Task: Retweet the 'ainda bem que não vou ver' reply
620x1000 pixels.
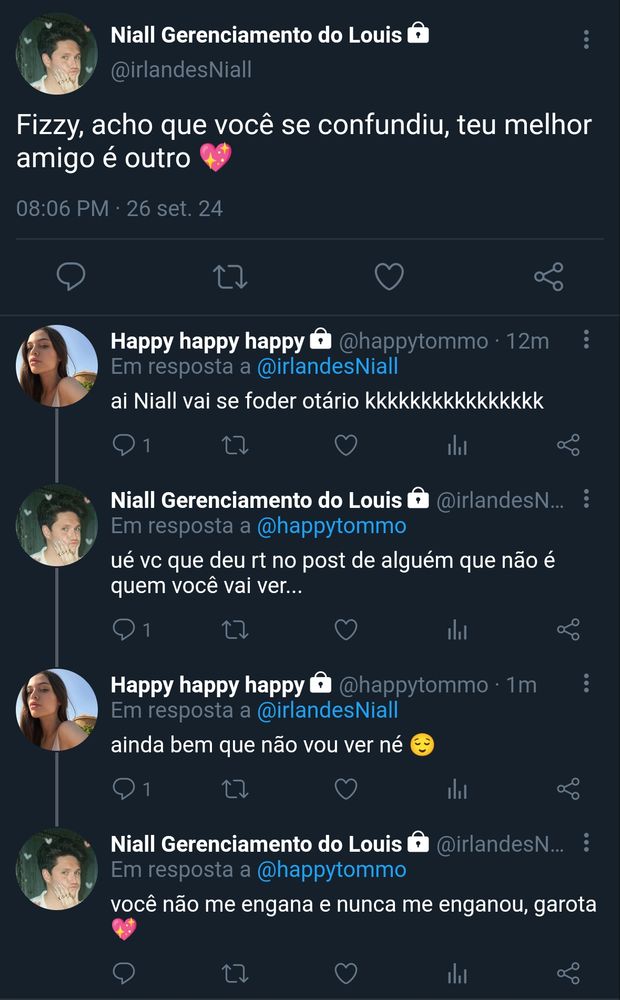Action: click(x=234, y=789)
